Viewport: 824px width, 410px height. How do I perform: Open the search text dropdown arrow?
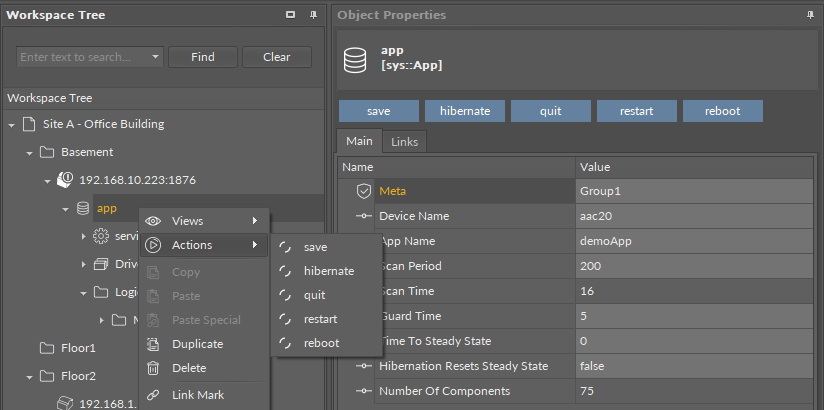click(156, 57)
